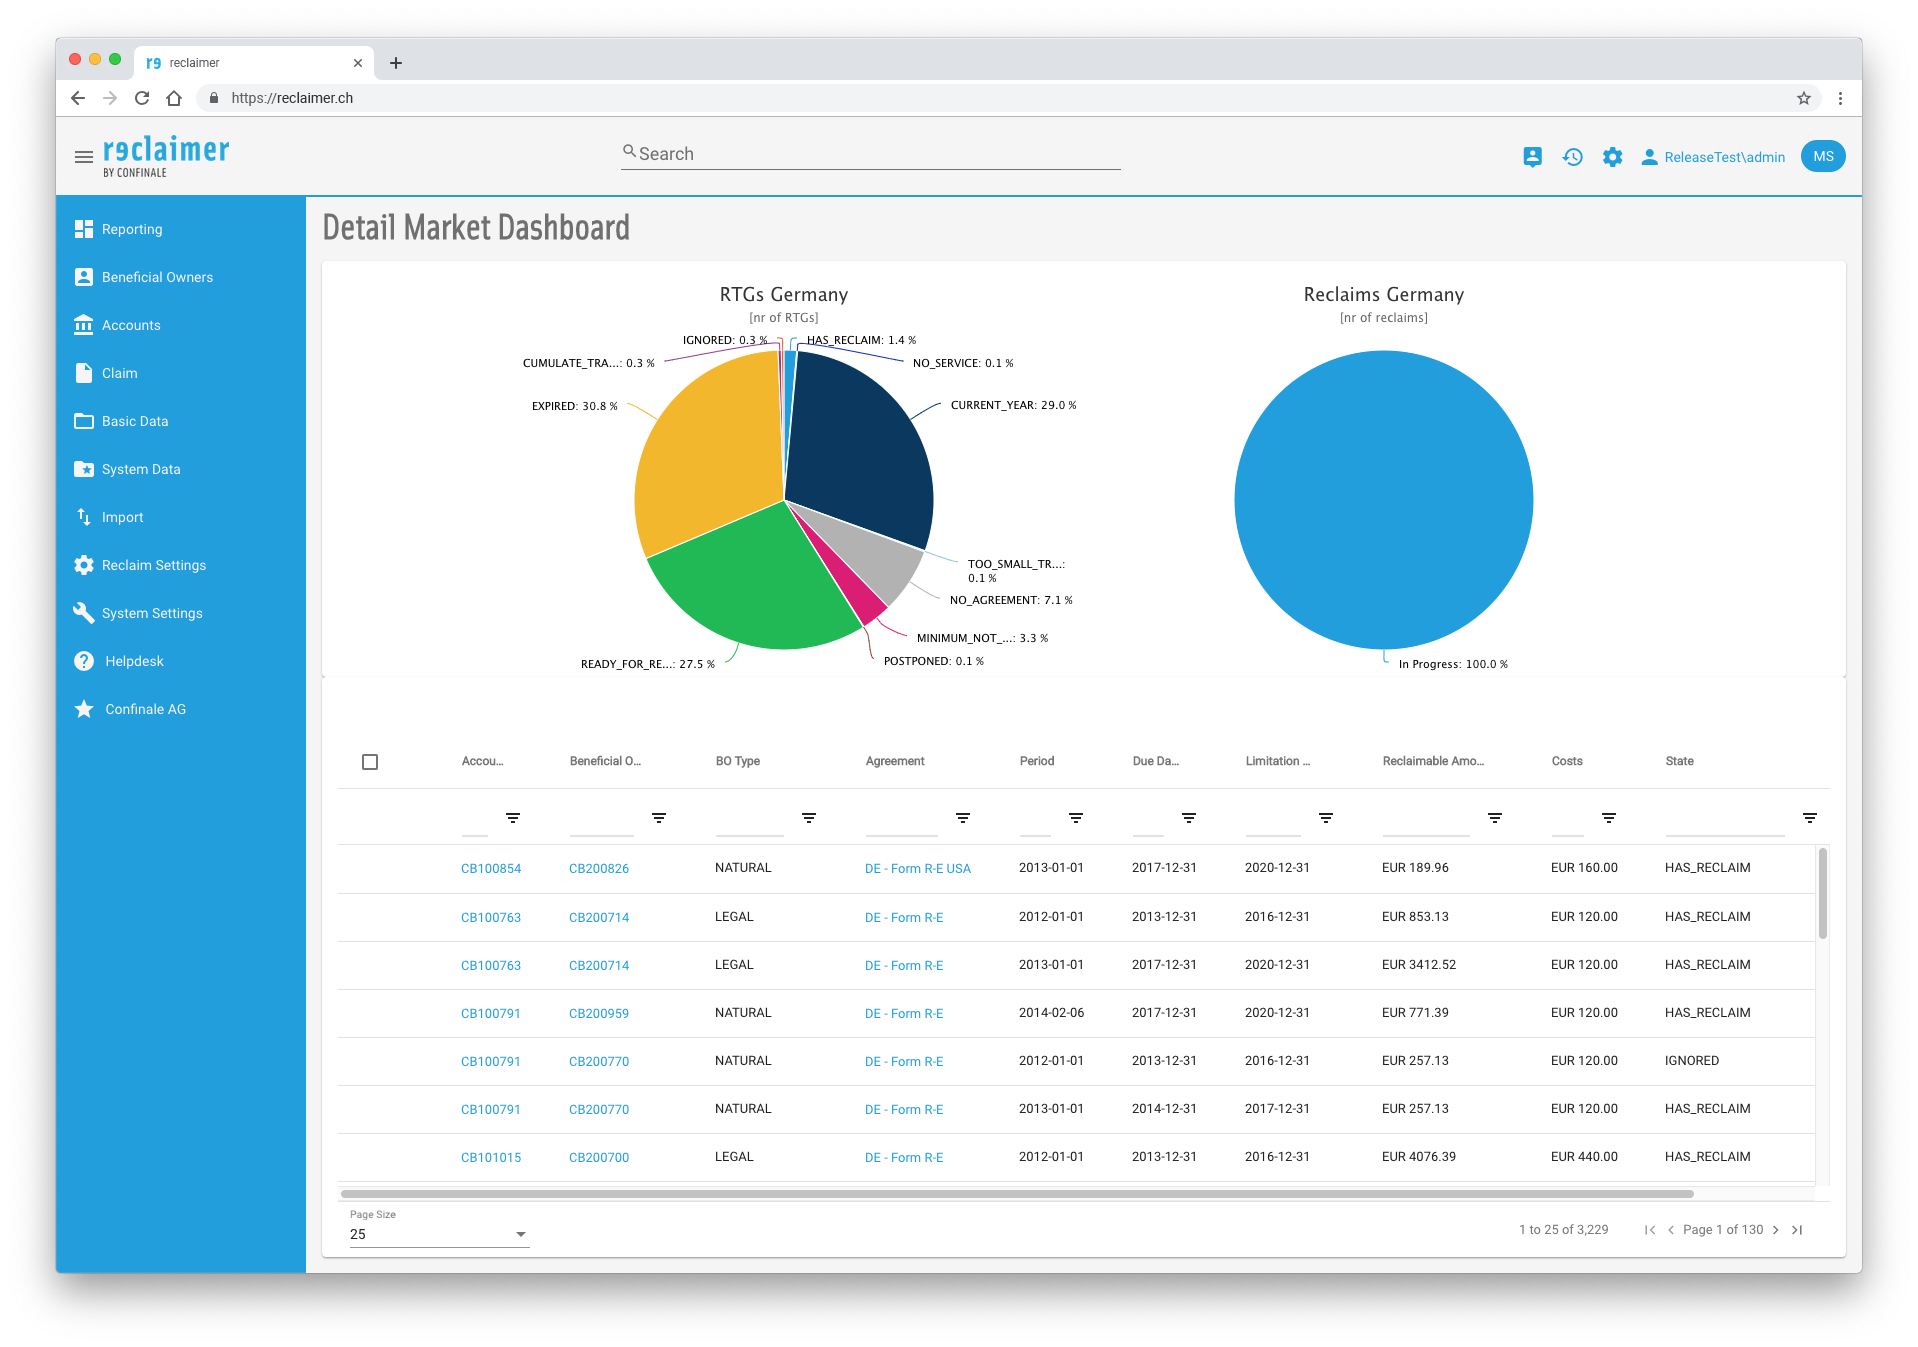Click the history clock icon in header
Viewport: 1918px width, 1347px height.
point(1572,157)
